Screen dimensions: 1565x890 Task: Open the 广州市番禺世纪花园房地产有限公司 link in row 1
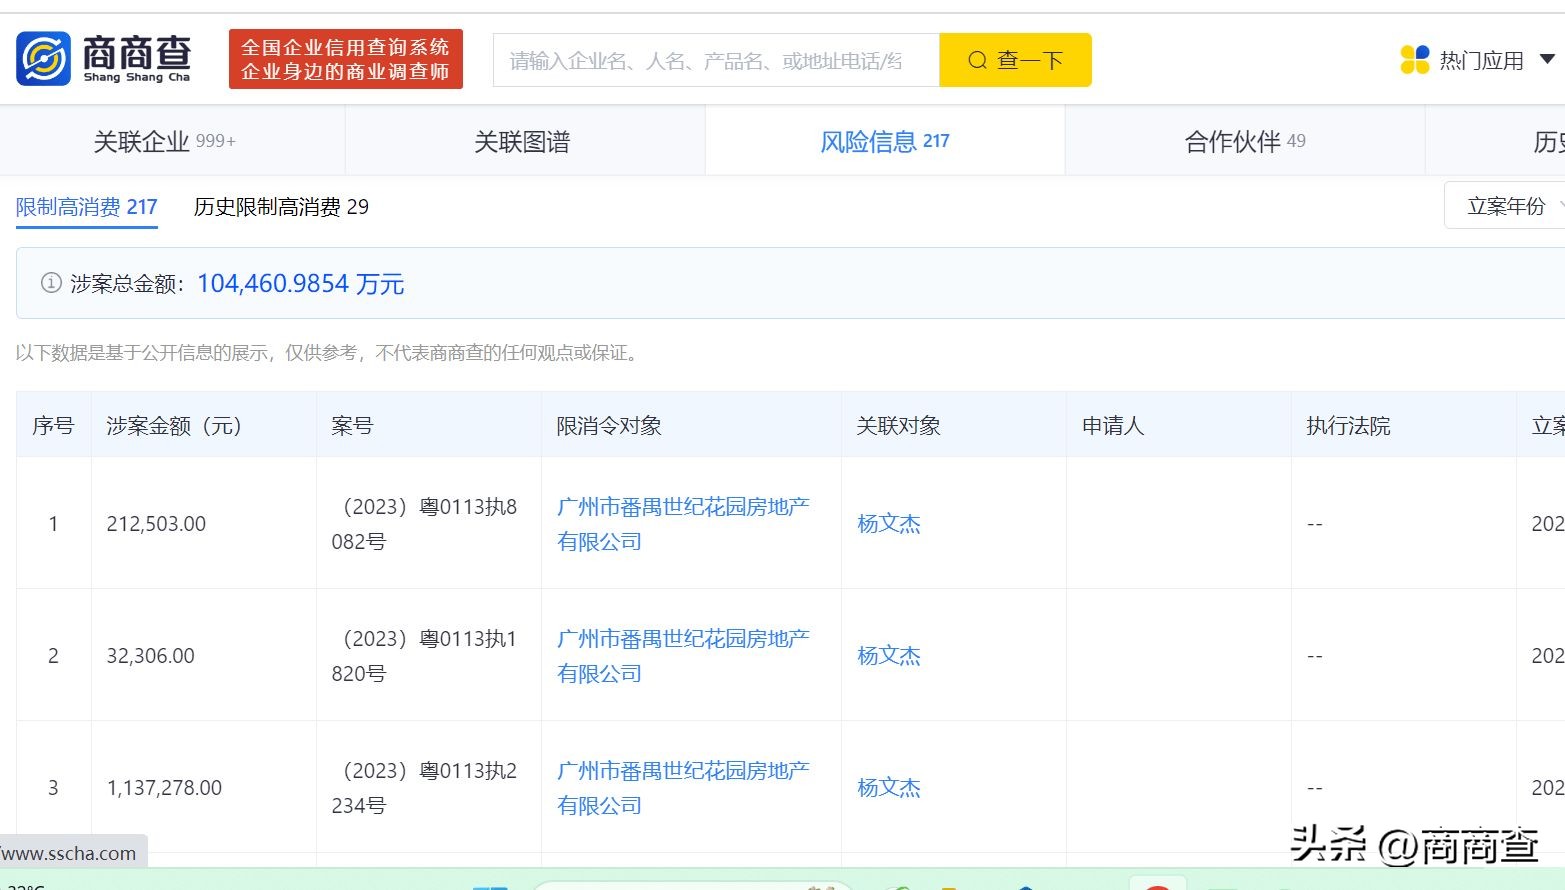point(684,523)
